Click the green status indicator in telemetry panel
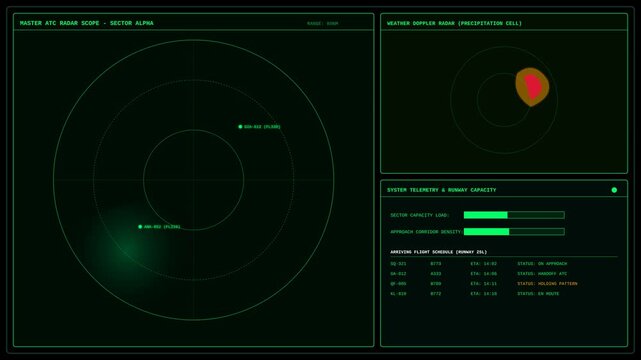This screenshot has height=360, width=641. coord(614,190)
